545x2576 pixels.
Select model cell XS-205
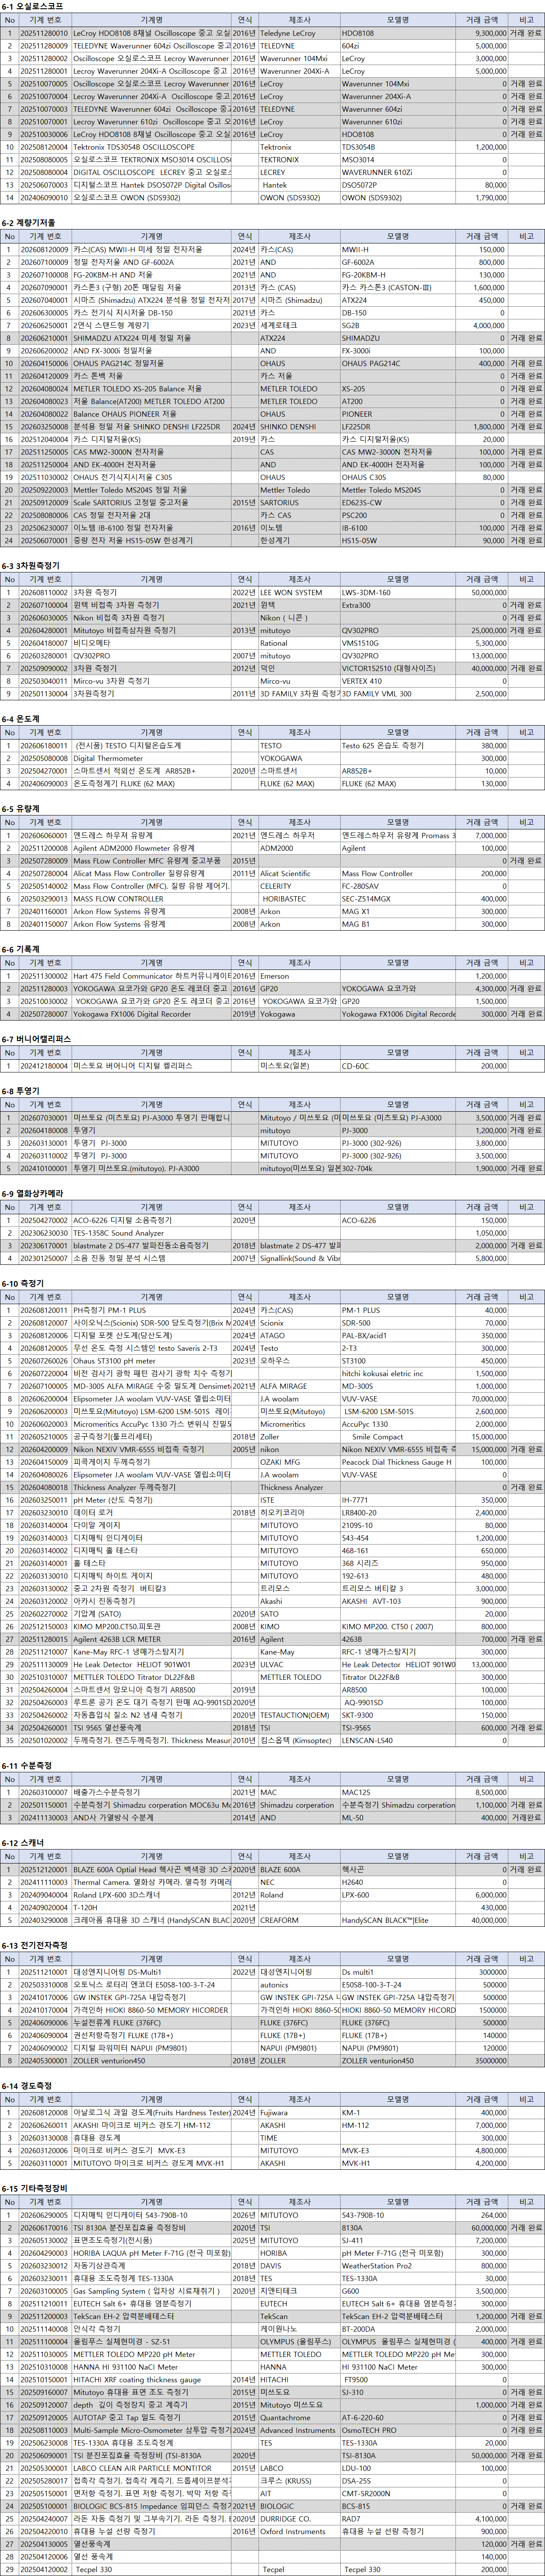397,389
